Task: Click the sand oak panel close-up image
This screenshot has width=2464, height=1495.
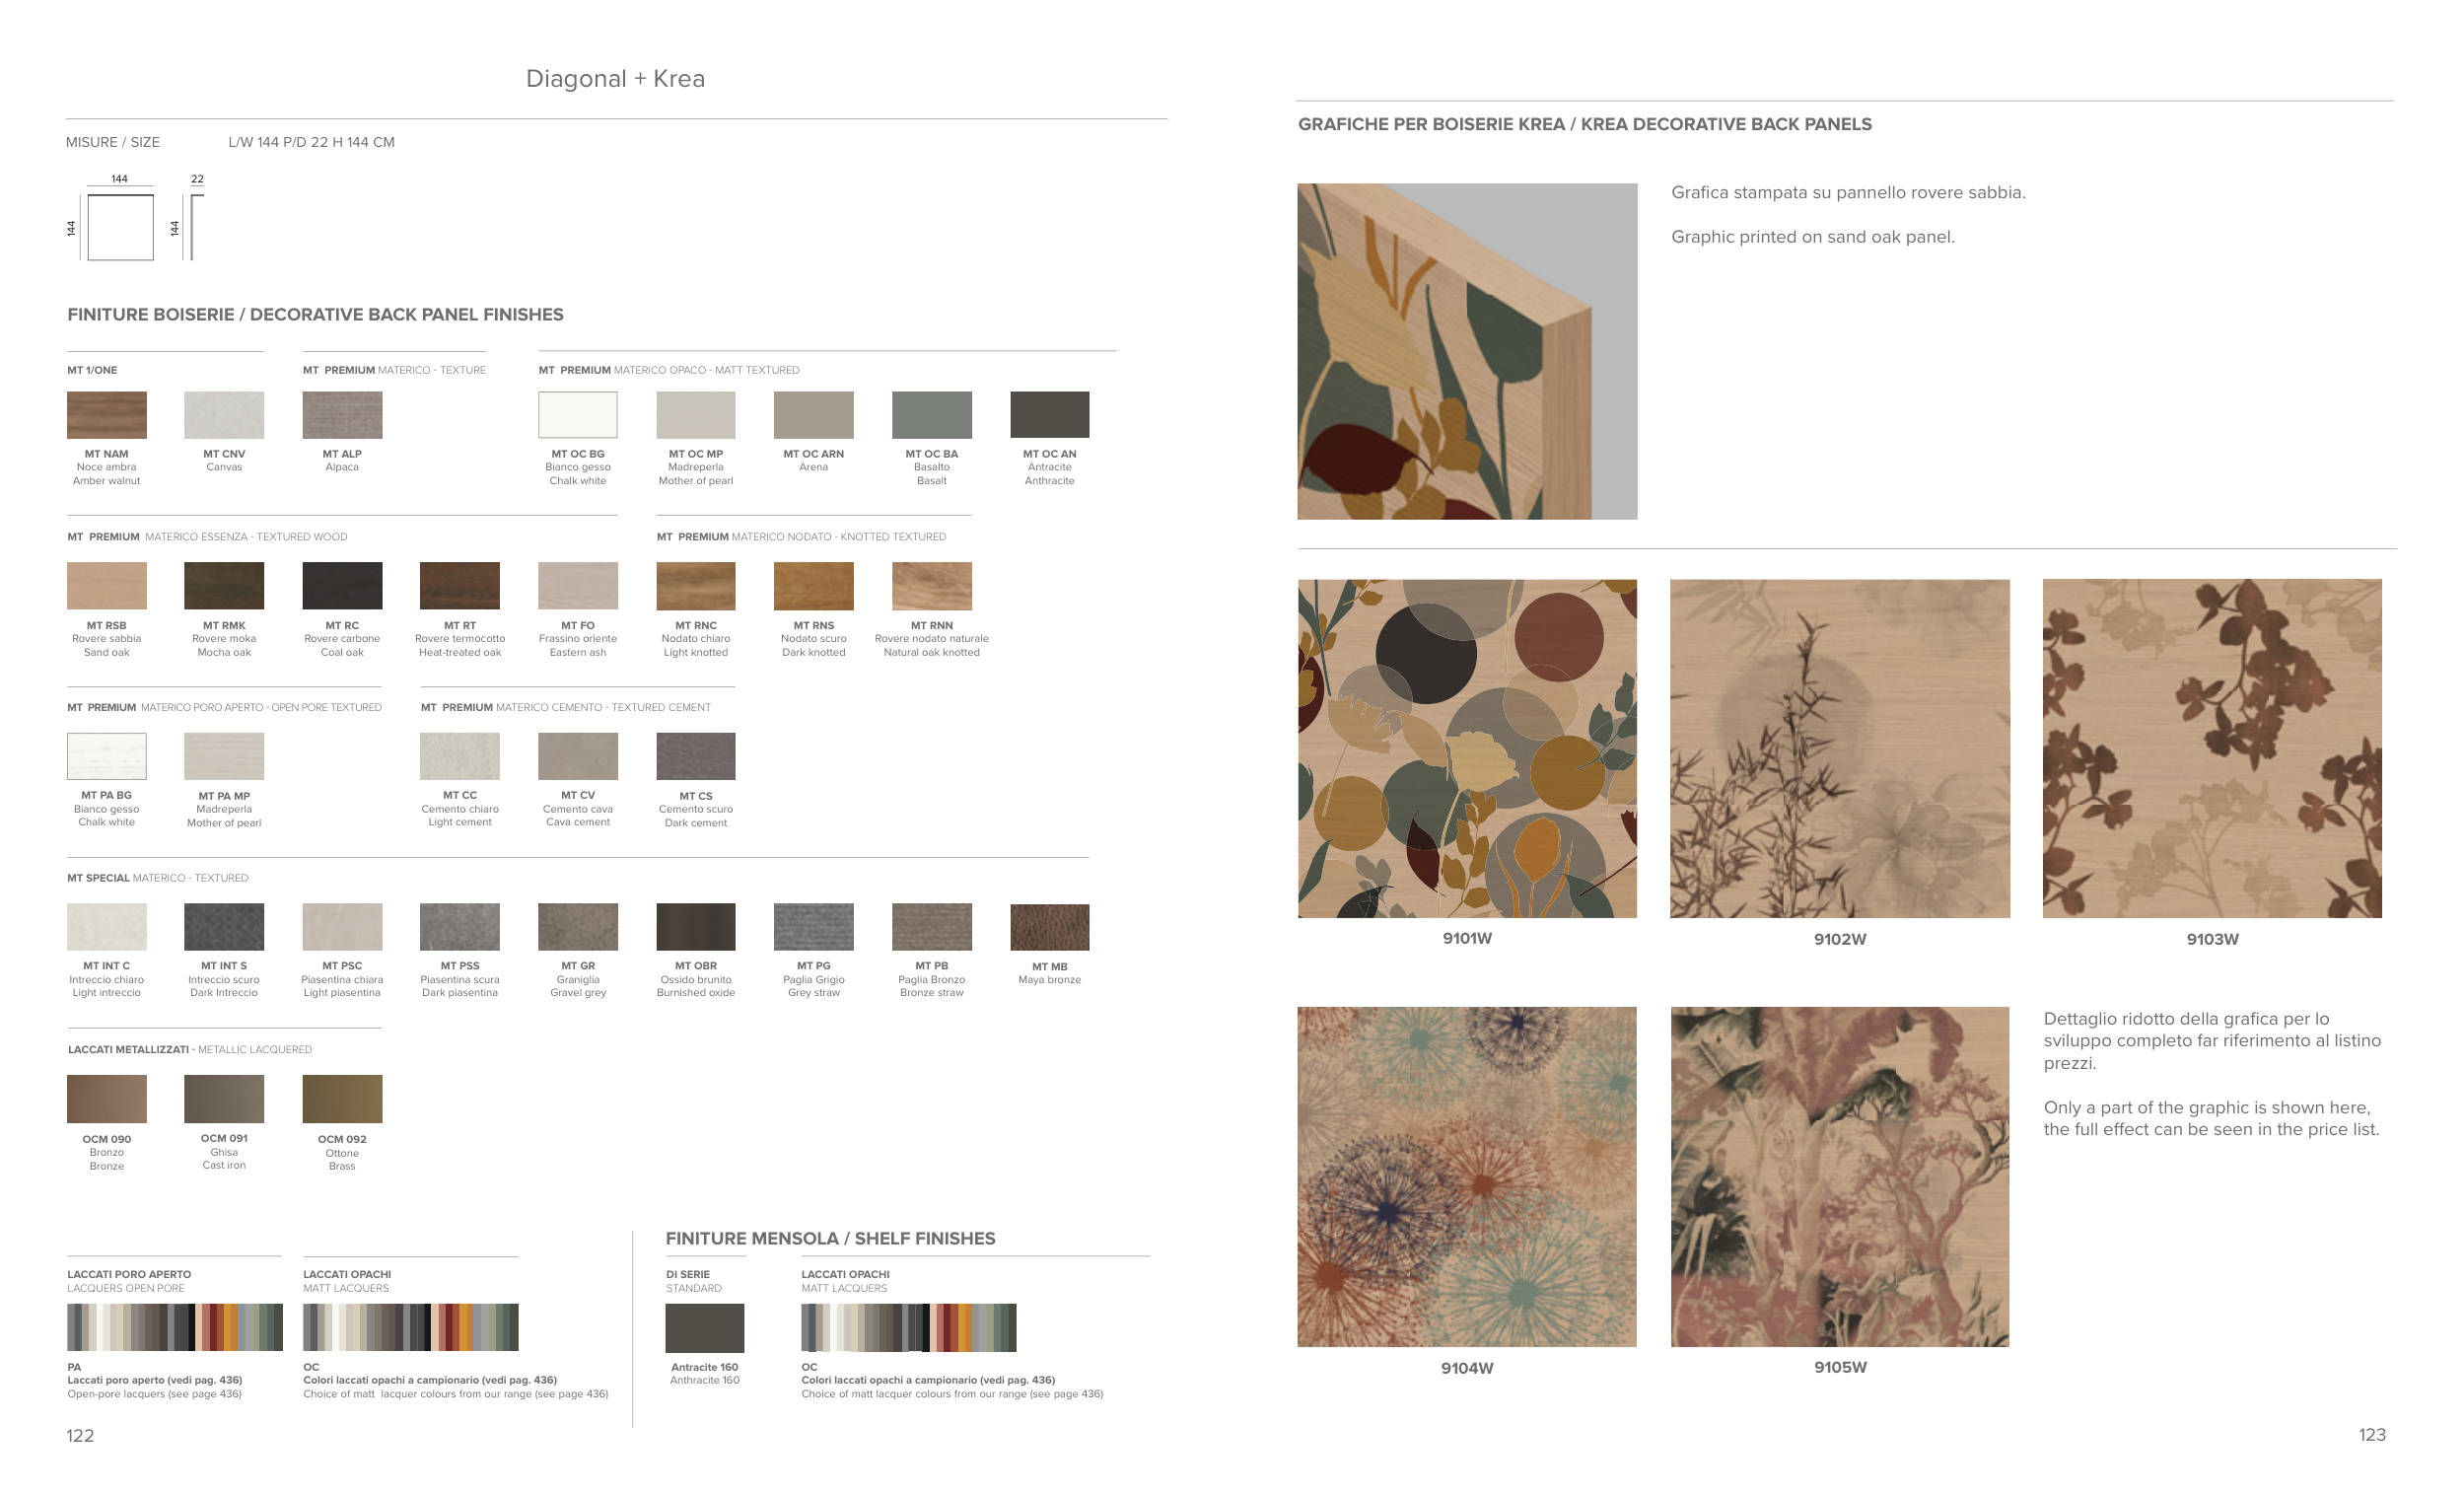Action: 1467,351
